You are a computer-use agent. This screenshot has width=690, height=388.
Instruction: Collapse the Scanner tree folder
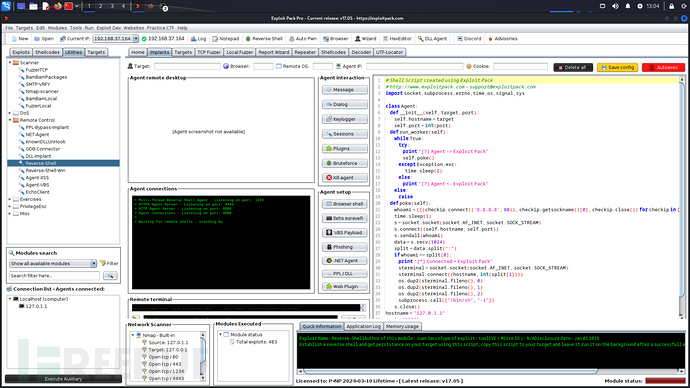[10, 62]
